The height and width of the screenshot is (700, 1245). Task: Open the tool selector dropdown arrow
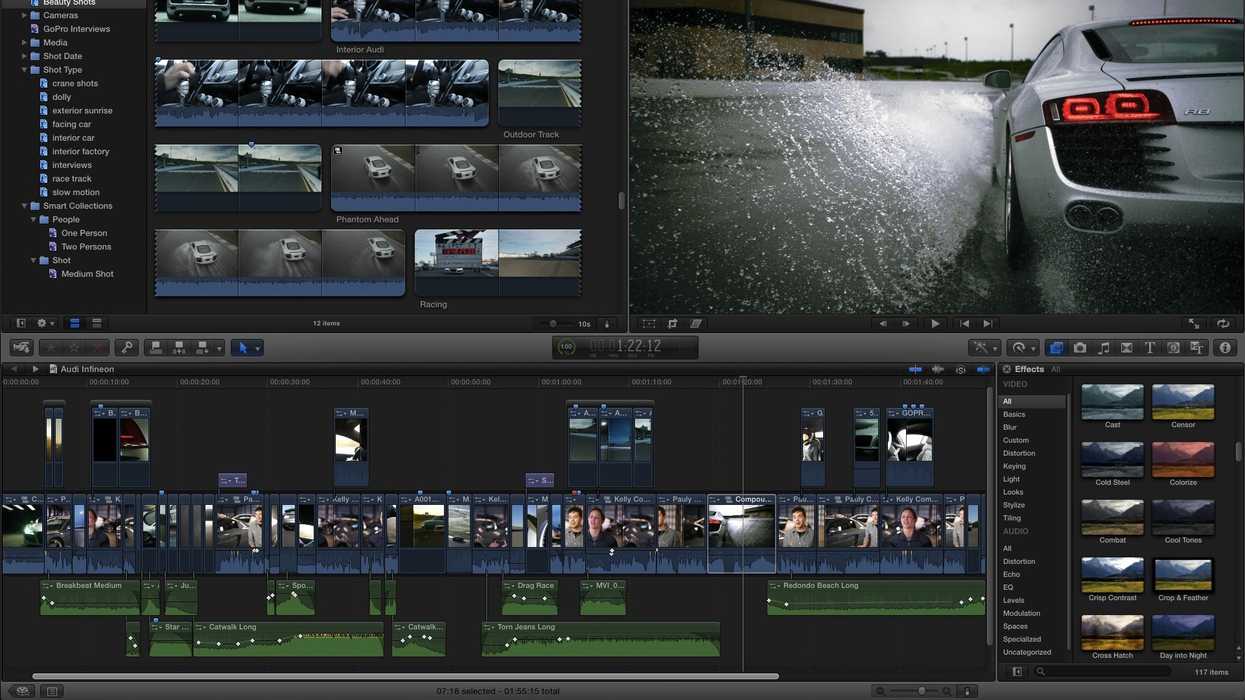257,349
